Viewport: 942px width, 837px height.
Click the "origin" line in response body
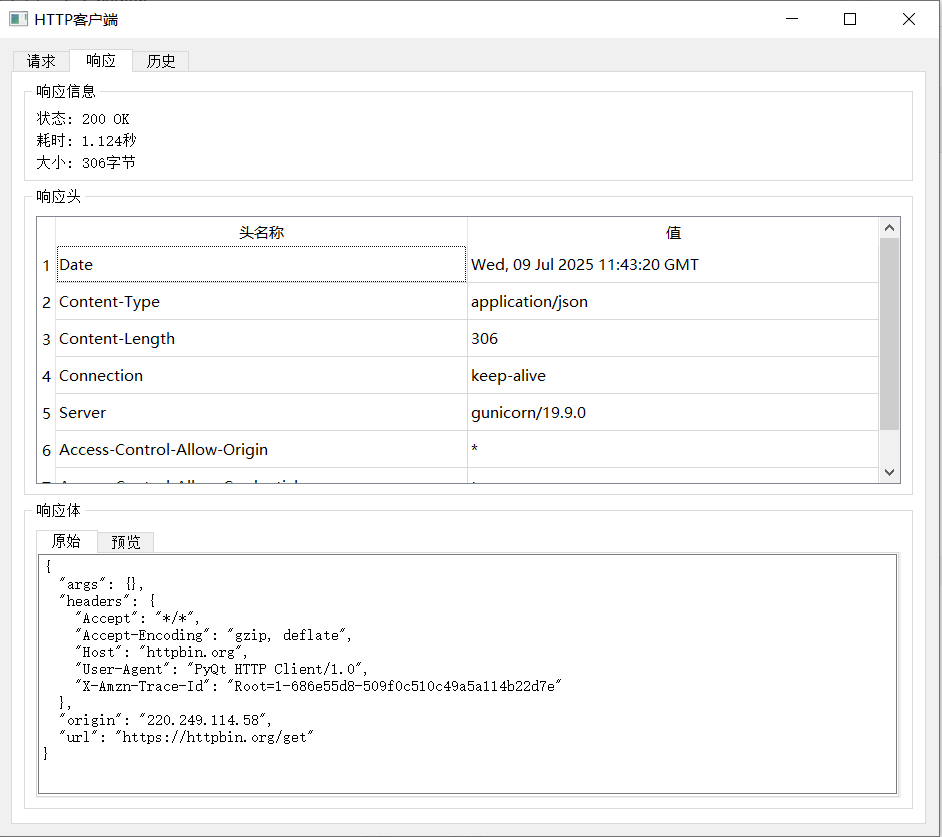click(165, 720)
